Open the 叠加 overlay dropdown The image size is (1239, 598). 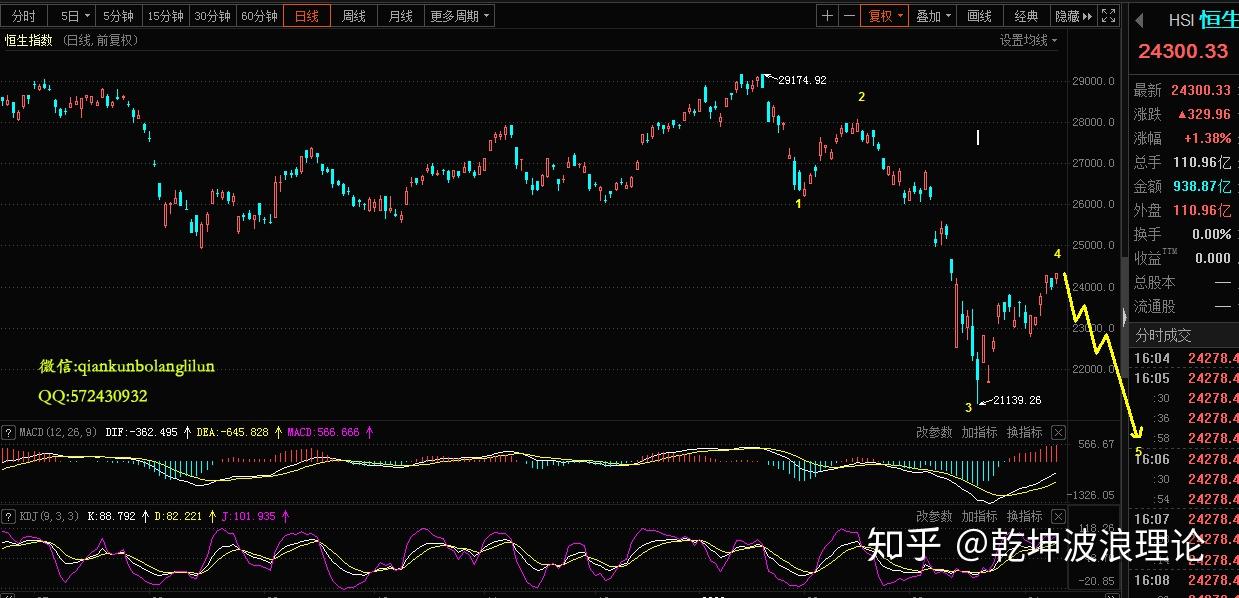pyautogui.click(x=934, y=16)
